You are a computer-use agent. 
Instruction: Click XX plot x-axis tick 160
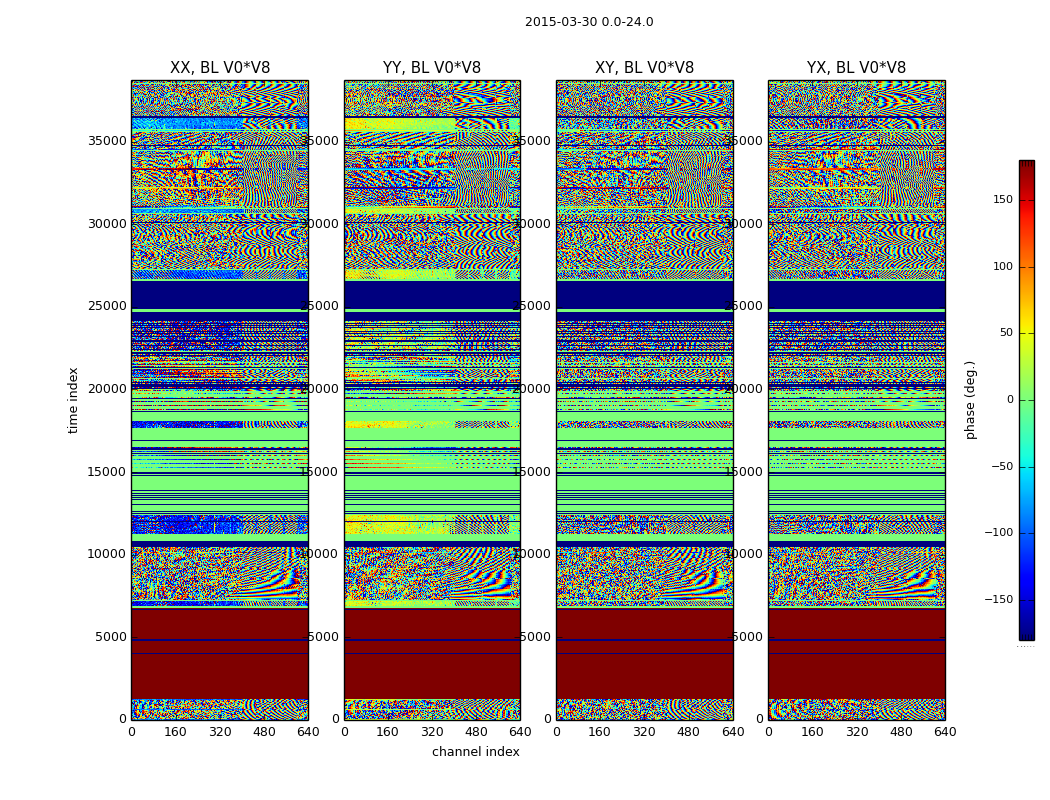pos(175,732)
